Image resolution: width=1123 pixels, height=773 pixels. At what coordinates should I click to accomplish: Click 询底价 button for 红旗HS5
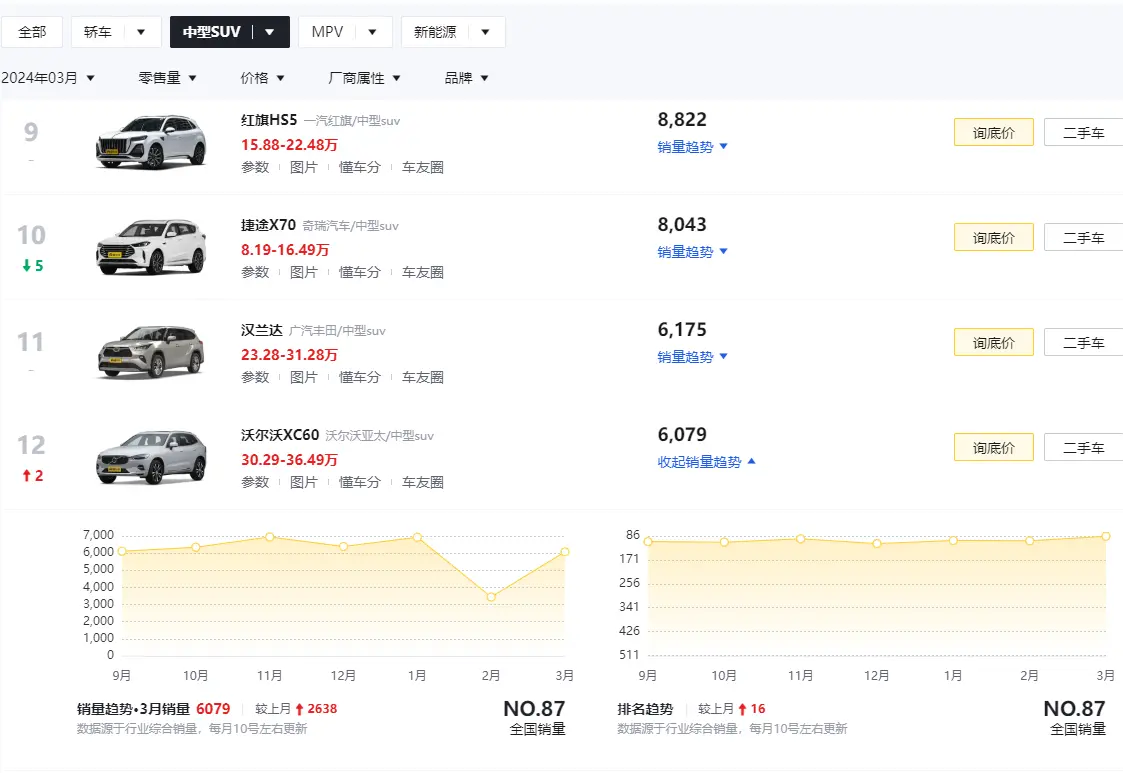click(x=993, y=133)
